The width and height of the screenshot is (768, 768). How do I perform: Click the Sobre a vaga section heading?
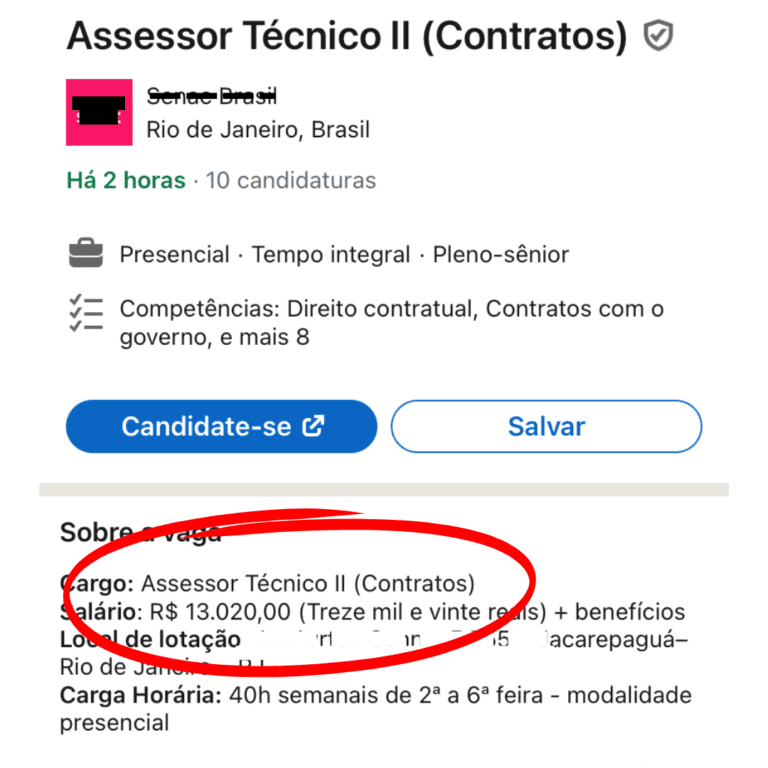point(141,532)
